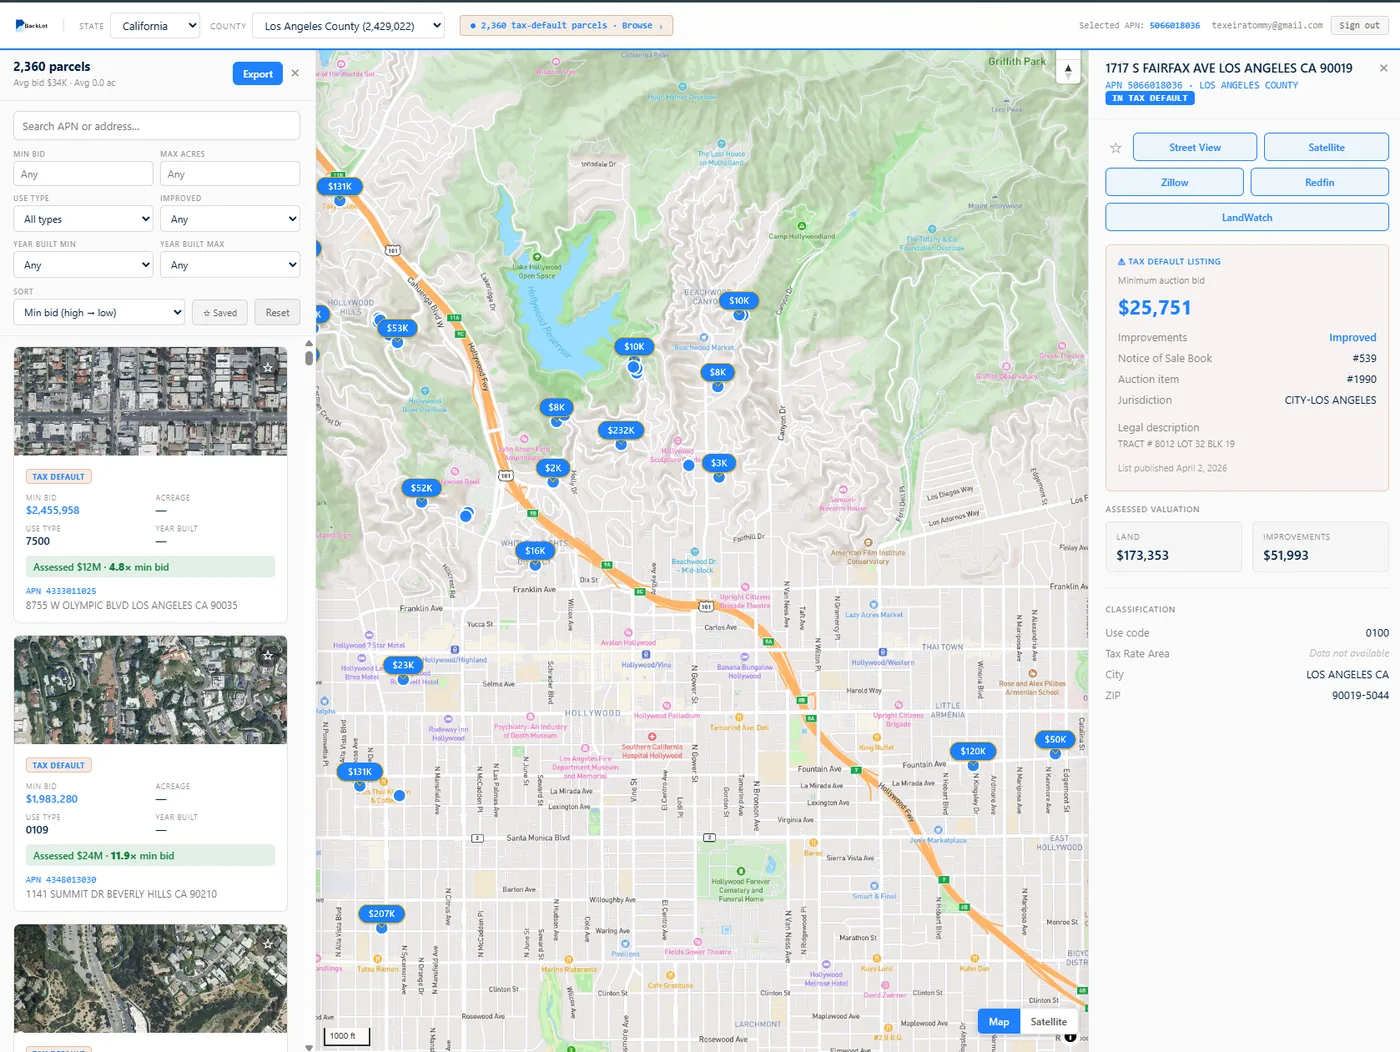Click the Land value $173,353

pyautogui.click(x=1142, y=555)
